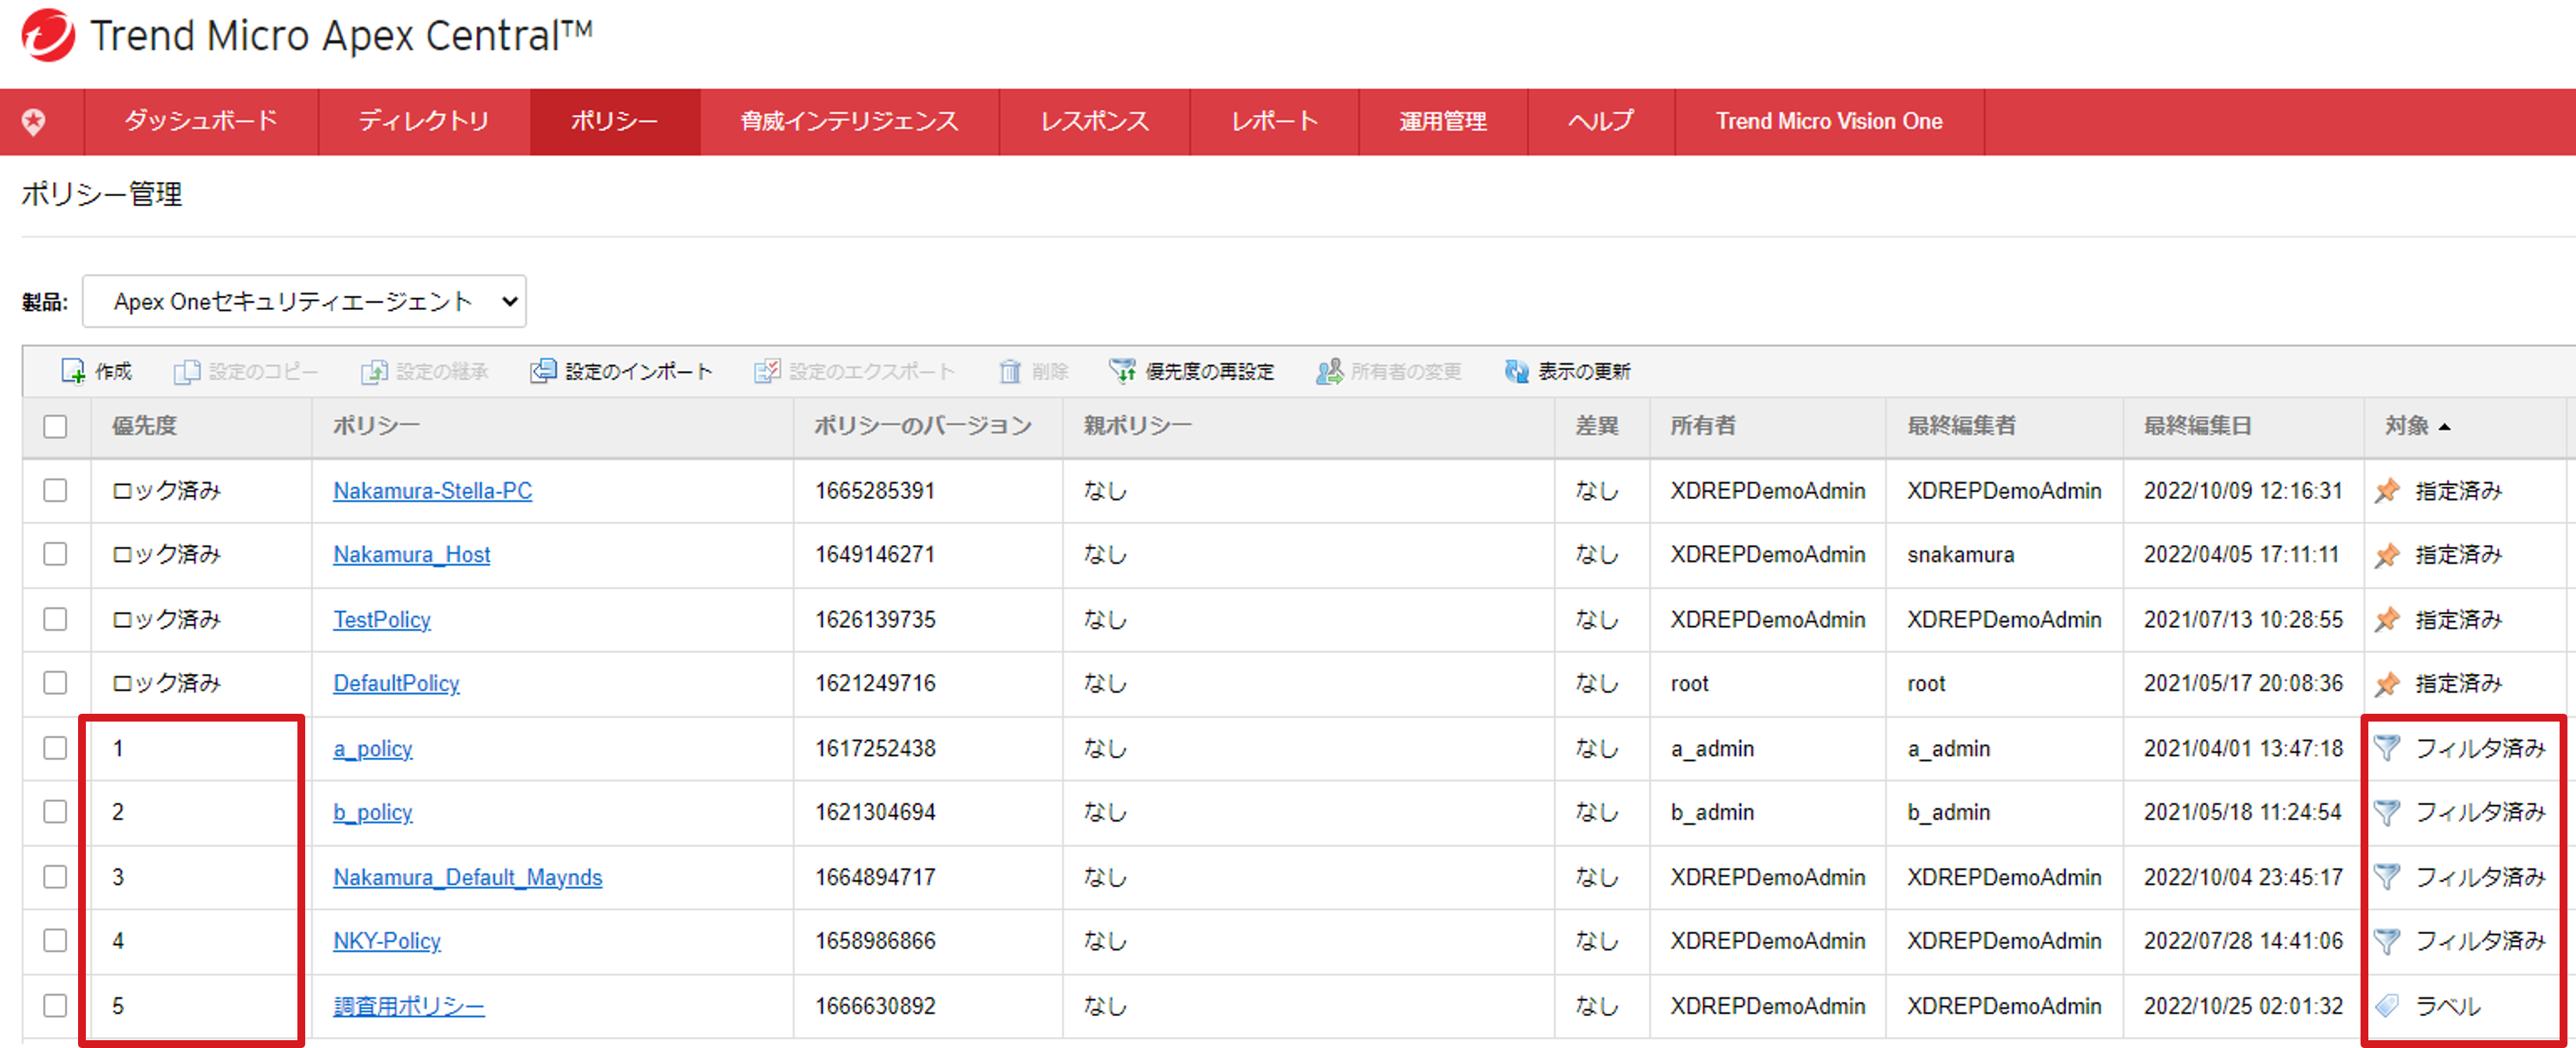The width and height of the screenshot is (2576, 1048).
Task: Open the Nakamura_Default_Maynds policy link
Action: click(x=467, y=877)
